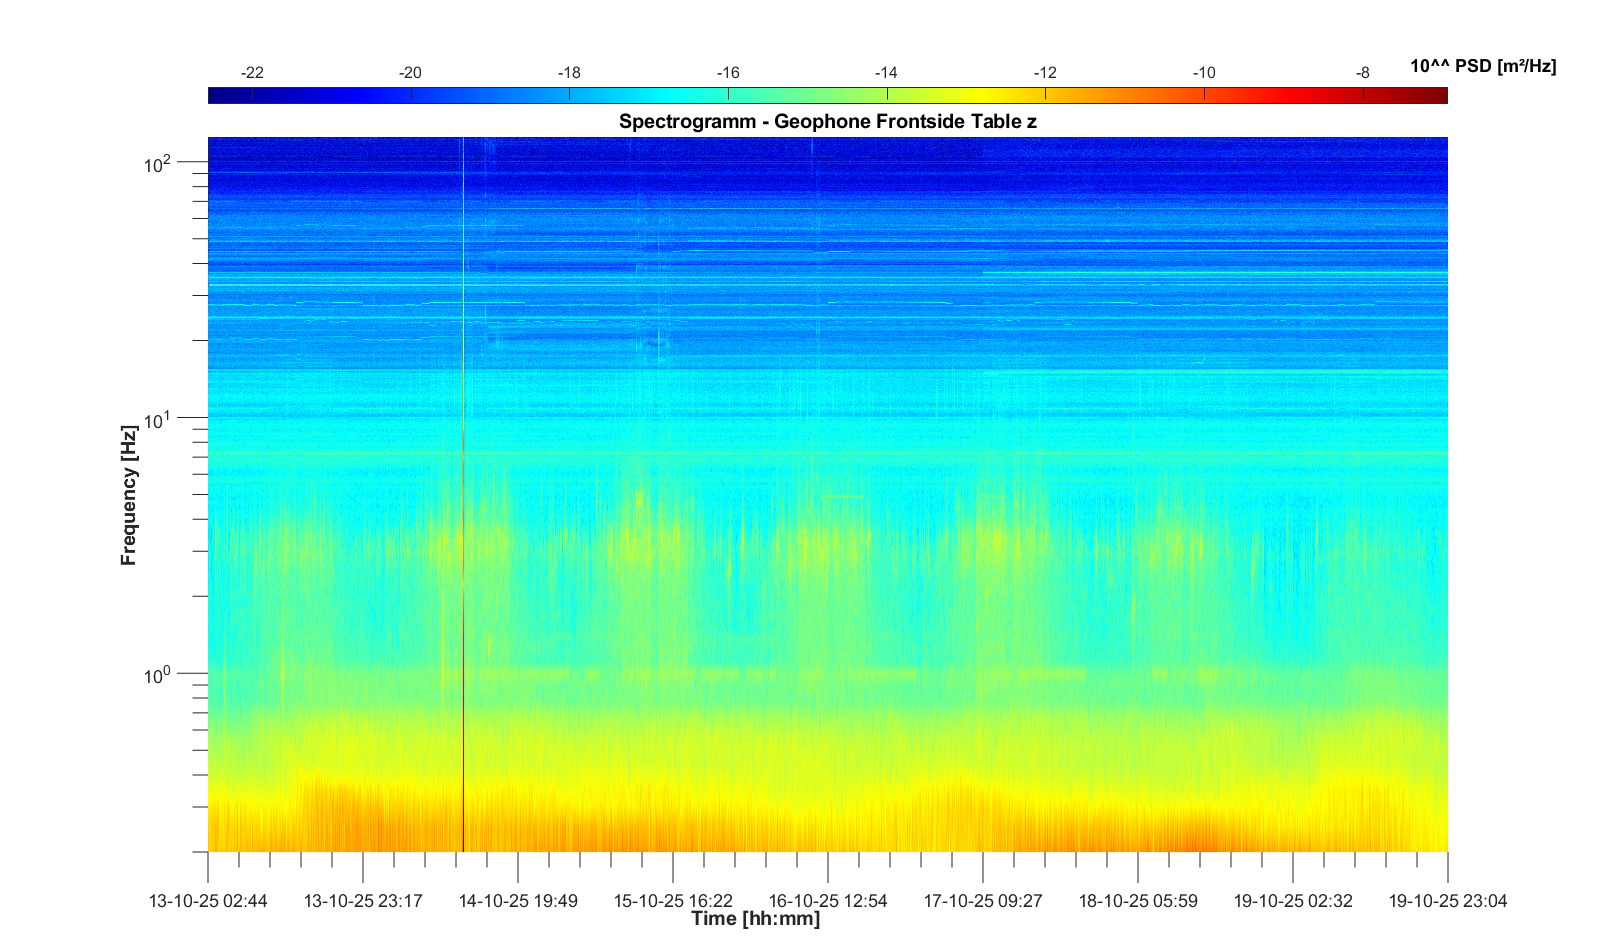Select the 10^0 frequency tick label

158,675
